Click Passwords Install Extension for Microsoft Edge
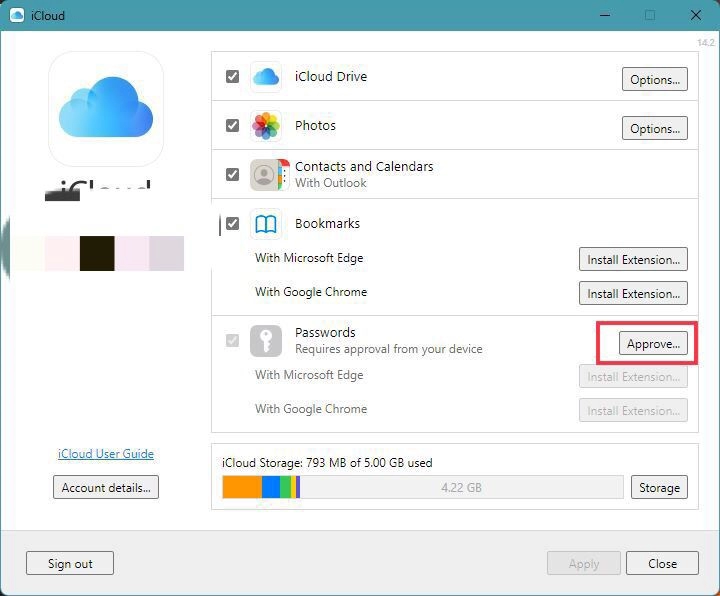 point(633,377)
